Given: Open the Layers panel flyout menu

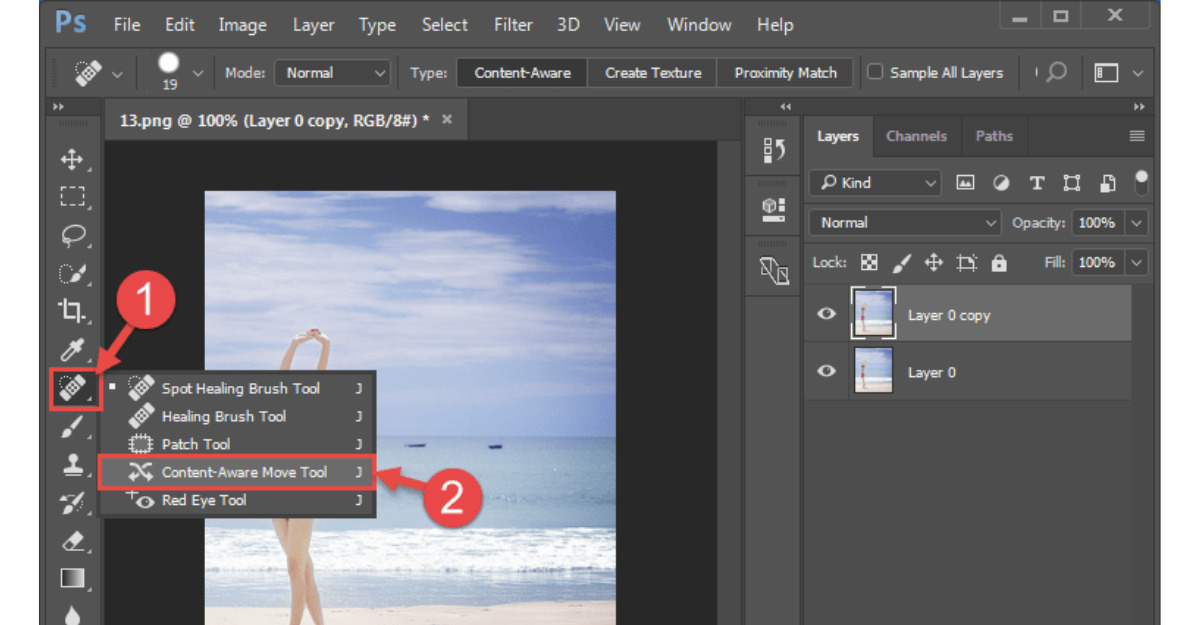Looking at the screenshot, I should pyautogui.click(x=1136, y=136).
